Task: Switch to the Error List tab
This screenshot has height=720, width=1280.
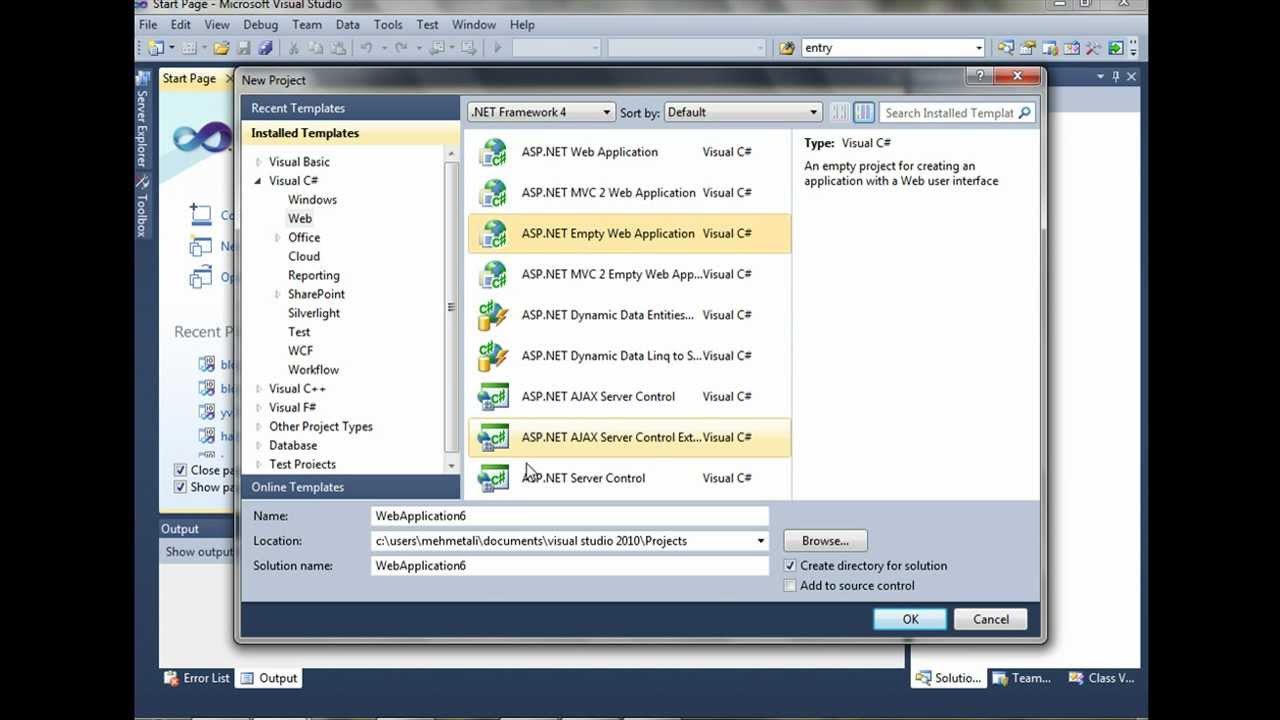Action: [x=198, y=678]
